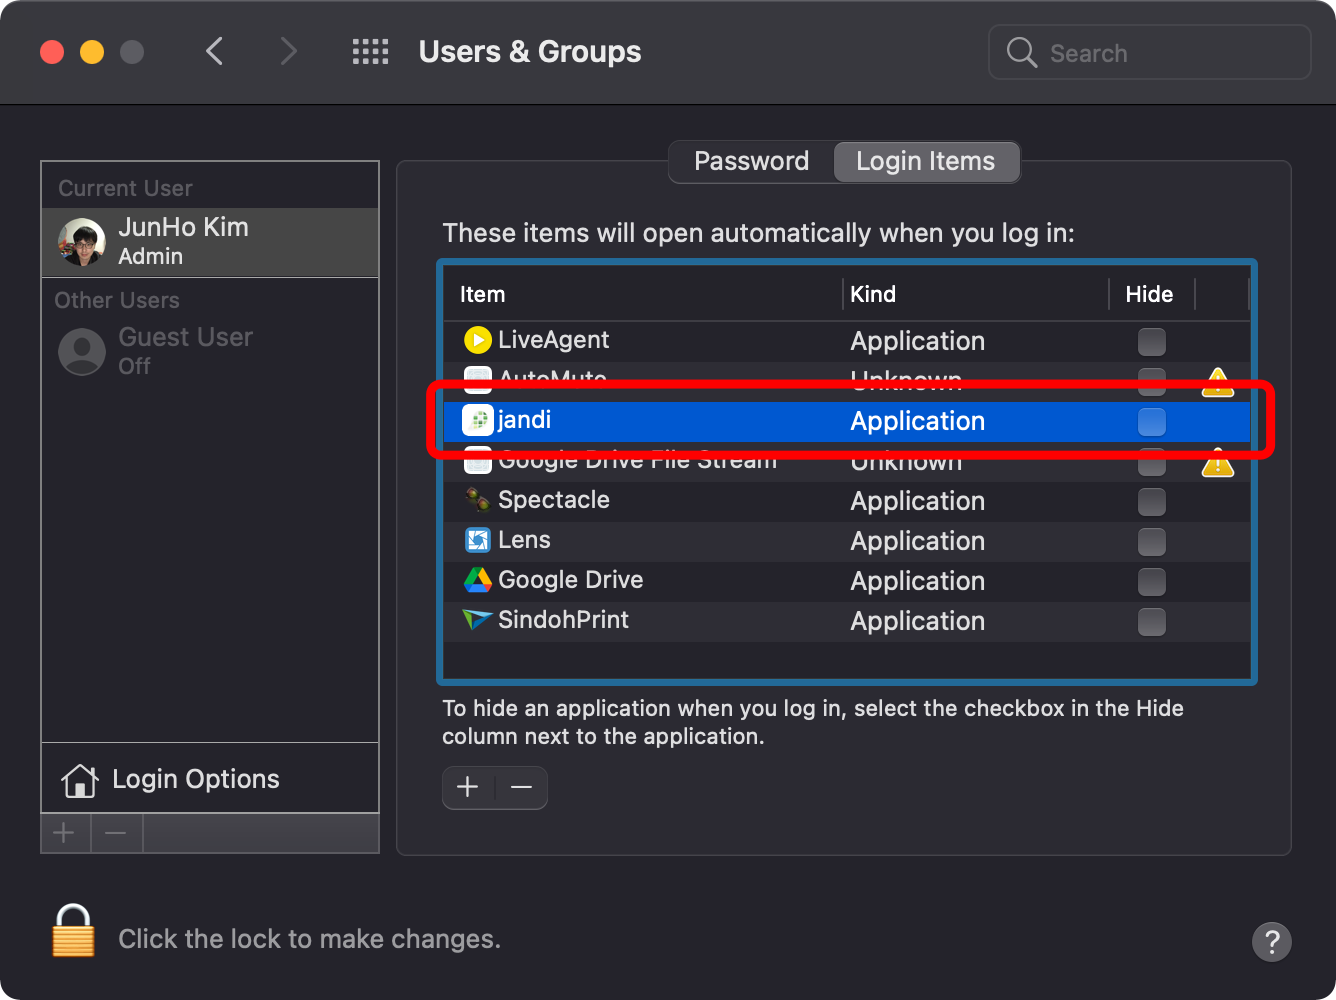Click the Google Drive triangle icon

478,580
